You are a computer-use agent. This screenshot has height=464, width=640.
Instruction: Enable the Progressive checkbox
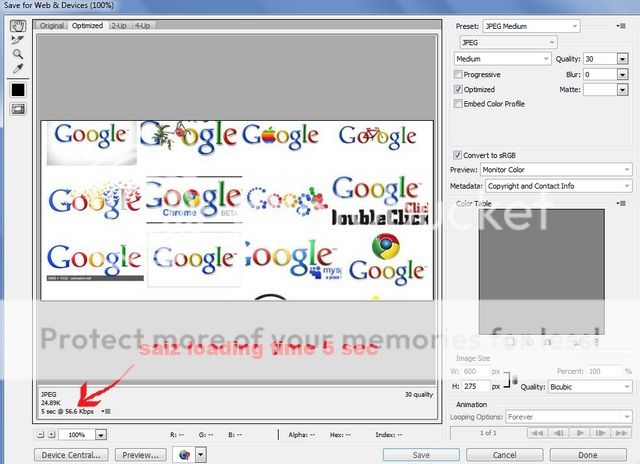pos(459,75)
